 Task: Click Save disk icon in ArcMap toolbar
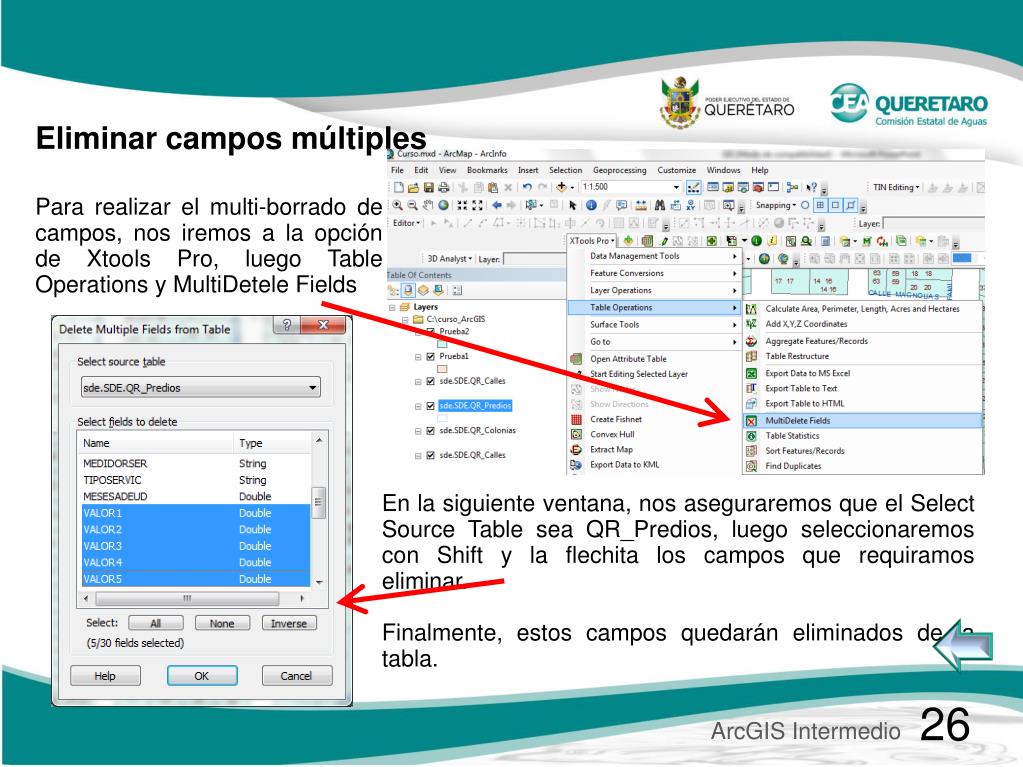pos(428,188)
